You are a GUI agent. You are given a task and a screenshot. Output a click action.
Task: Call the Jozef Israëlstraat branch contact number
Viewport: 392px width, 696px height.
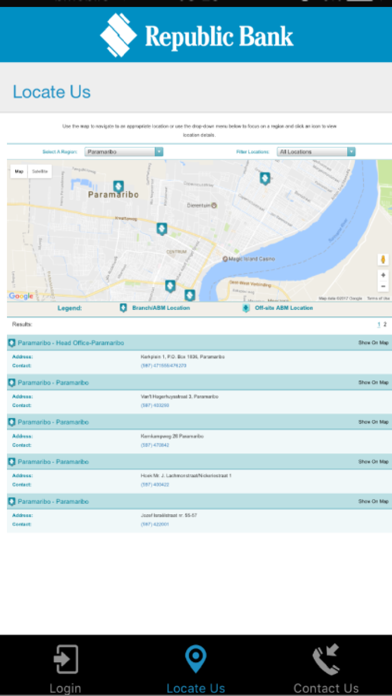click(x=155, y=524)
